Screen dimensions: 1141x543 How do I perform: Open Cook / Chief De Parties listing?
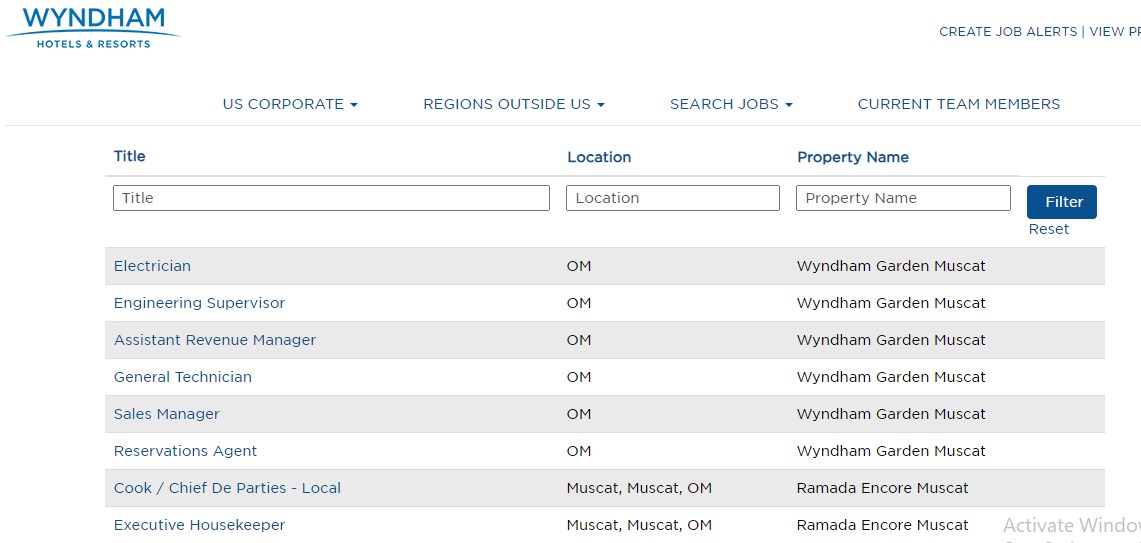coord(227,488)
